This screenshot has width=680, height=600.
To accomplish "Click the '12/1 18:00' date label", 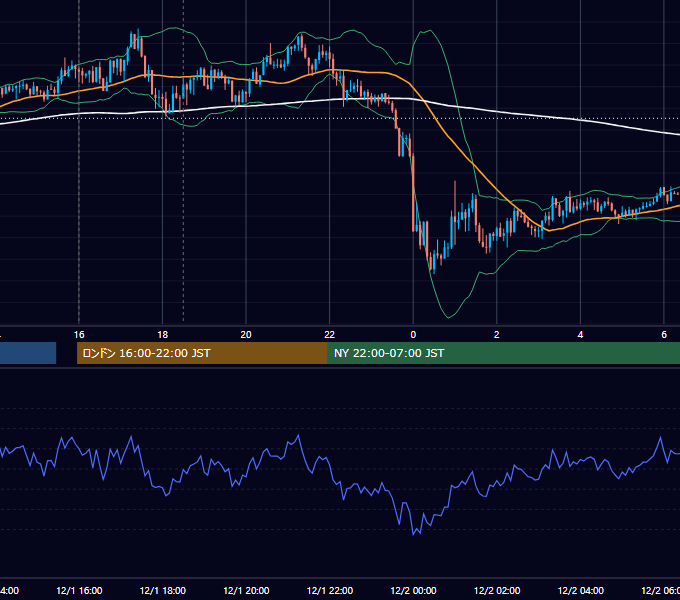I will (163, 591).
